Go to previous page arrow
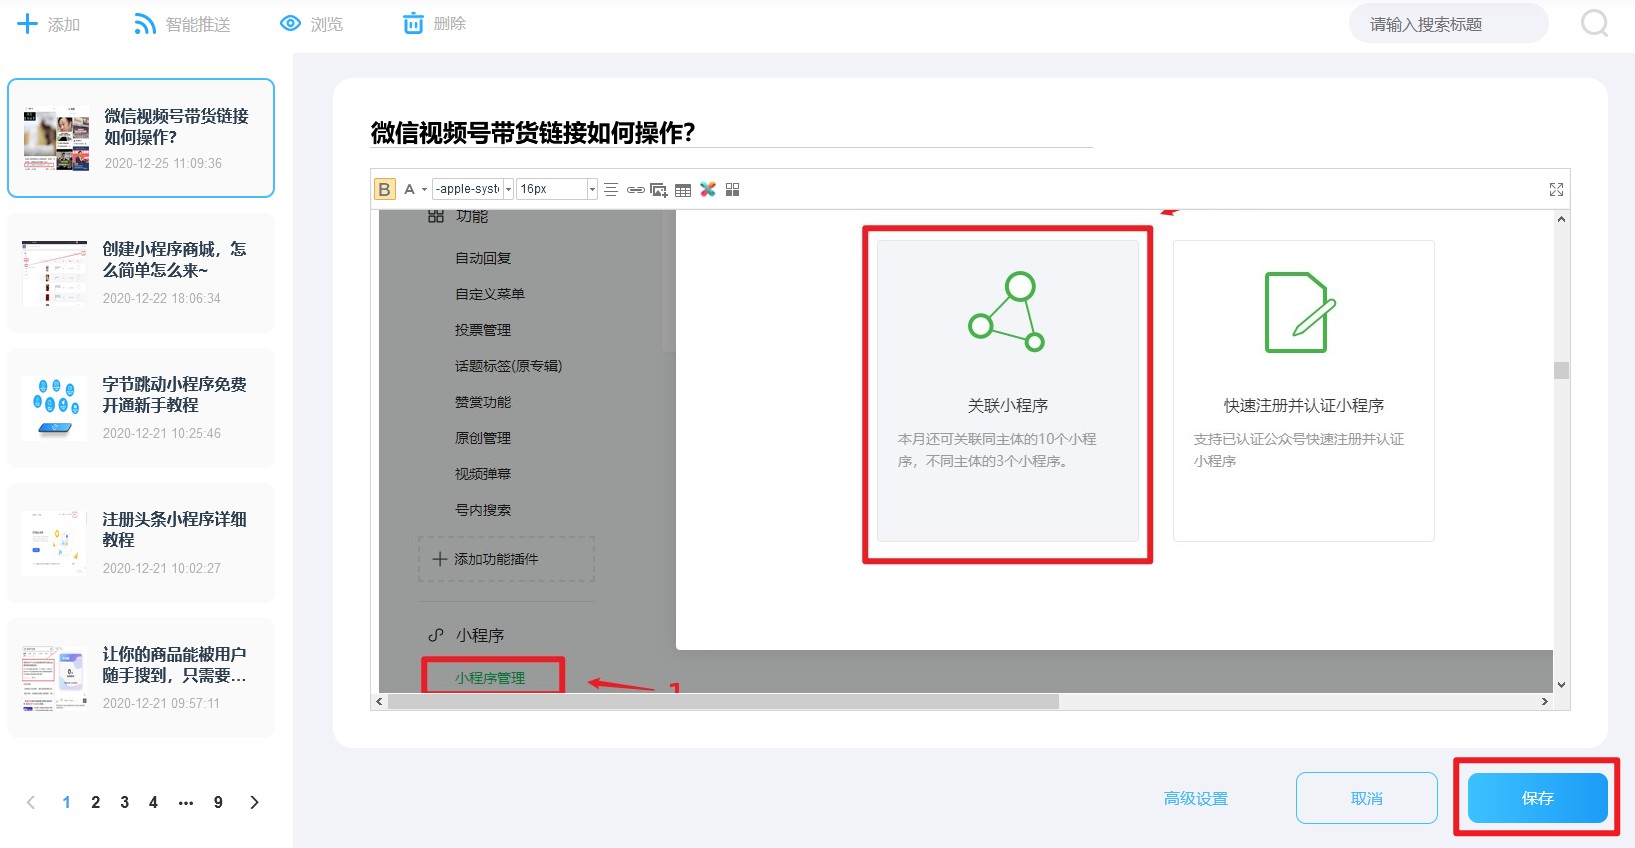This screenshot has height=848, width=1635. tap(31, 802)
